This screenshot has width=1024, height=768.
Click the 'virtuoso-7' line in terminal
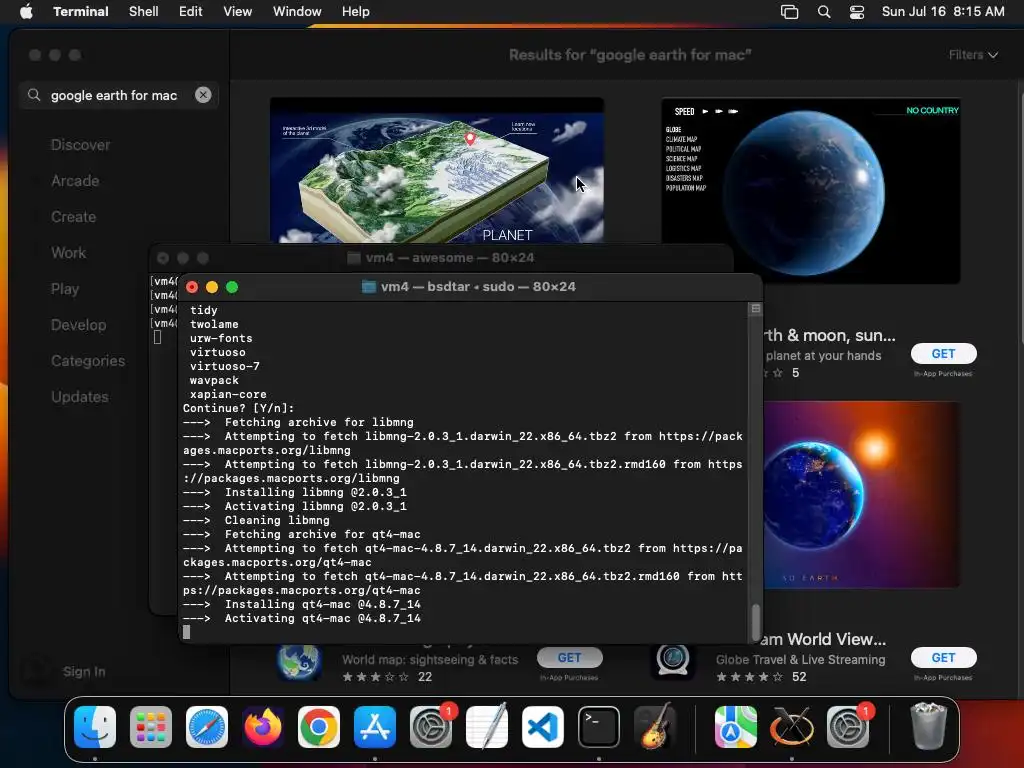click(x=225, y=366)
